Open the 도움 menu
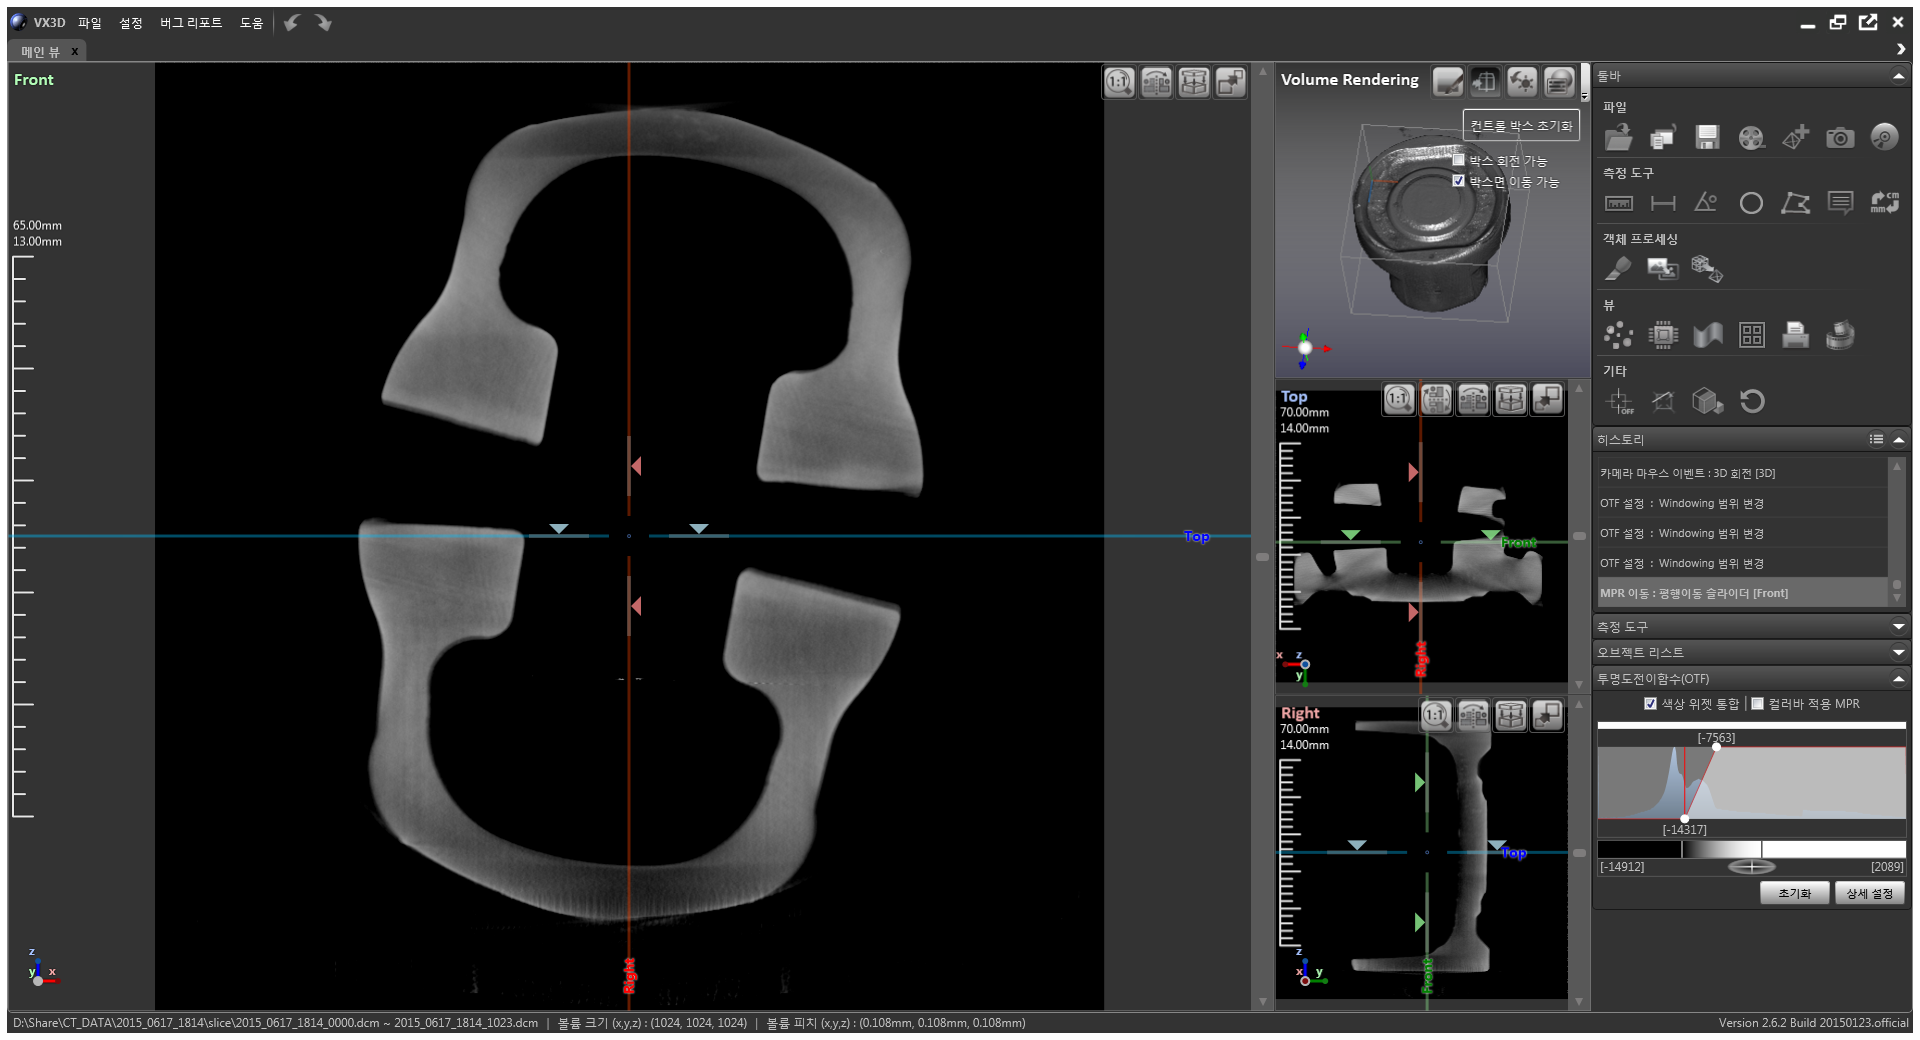 coord(251,22)
